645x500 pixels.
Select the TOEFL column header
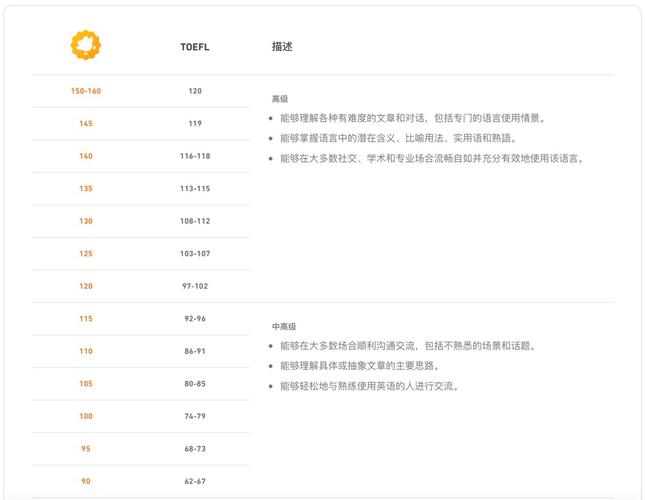[x=195, y=47]
